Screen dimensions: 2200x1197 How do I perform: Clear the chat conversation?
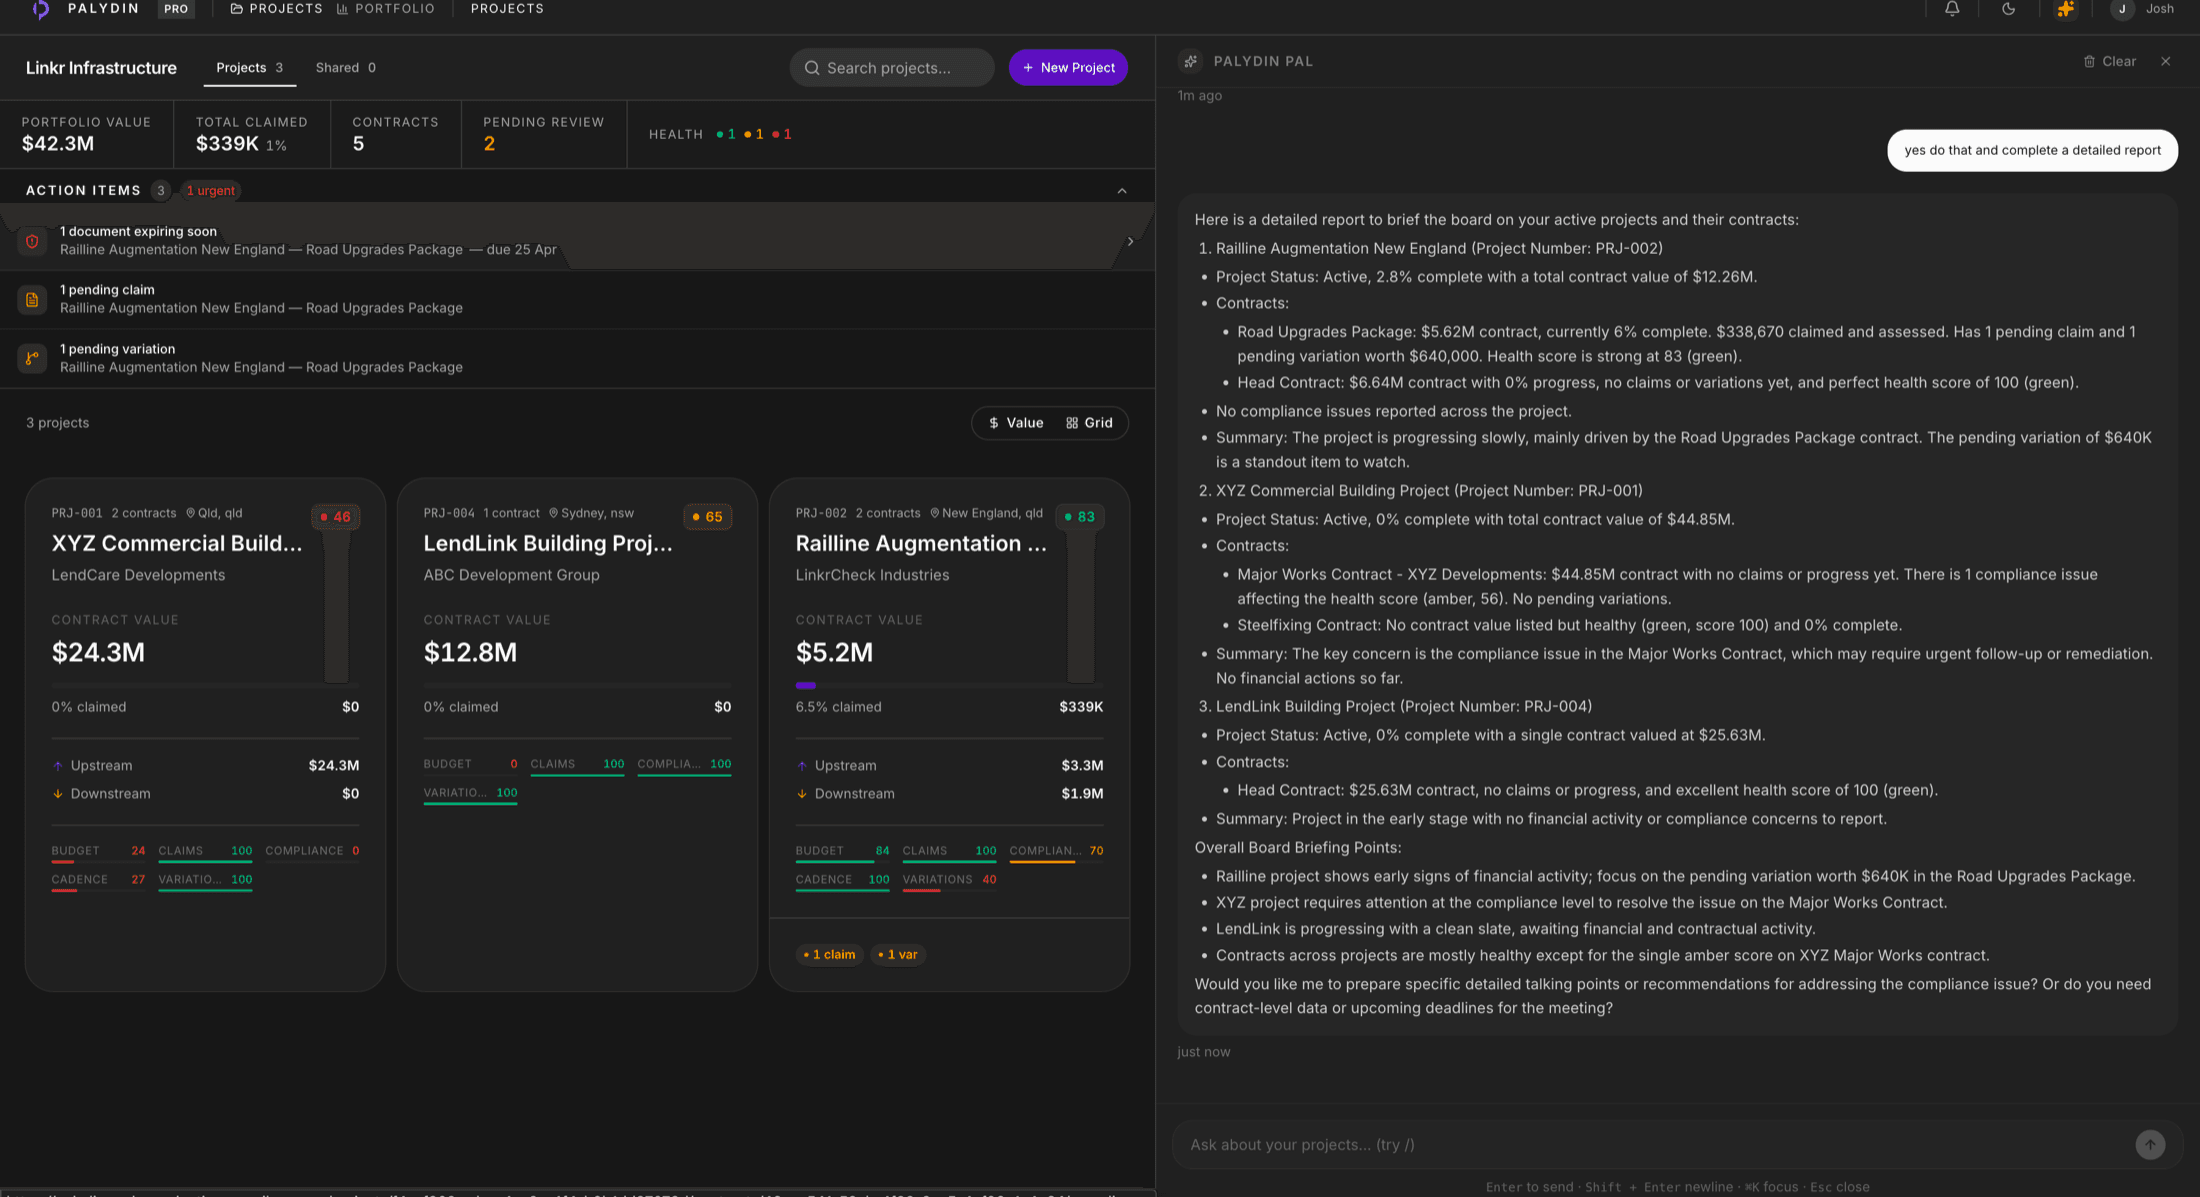(2110, 61)
